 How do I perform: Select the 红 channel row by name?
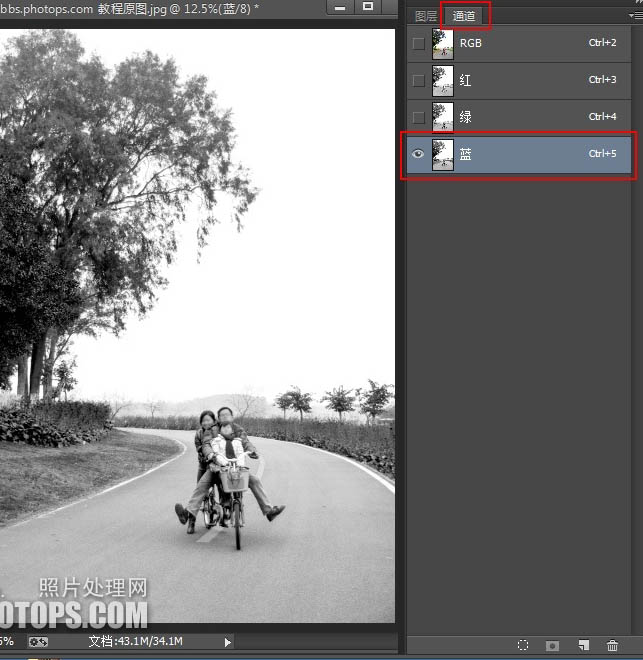click(x=466, y=80)
